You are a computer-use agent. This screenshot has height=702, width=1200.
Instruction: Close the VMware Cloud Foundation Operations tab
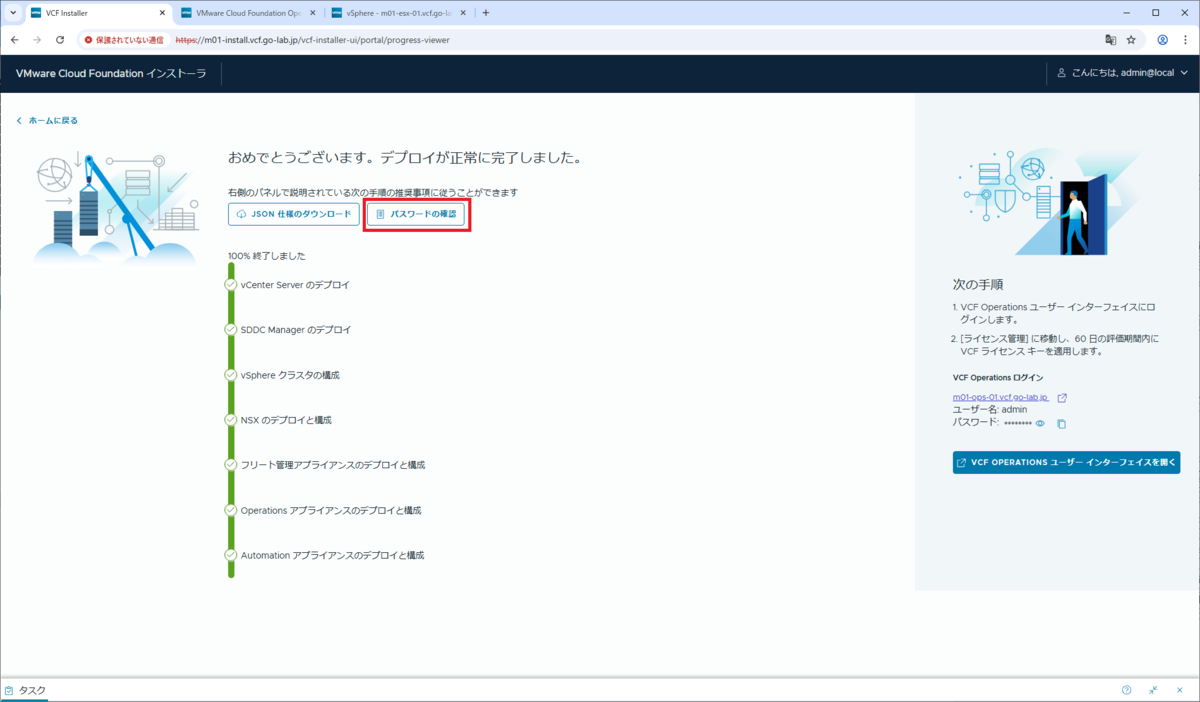(312, 13)
